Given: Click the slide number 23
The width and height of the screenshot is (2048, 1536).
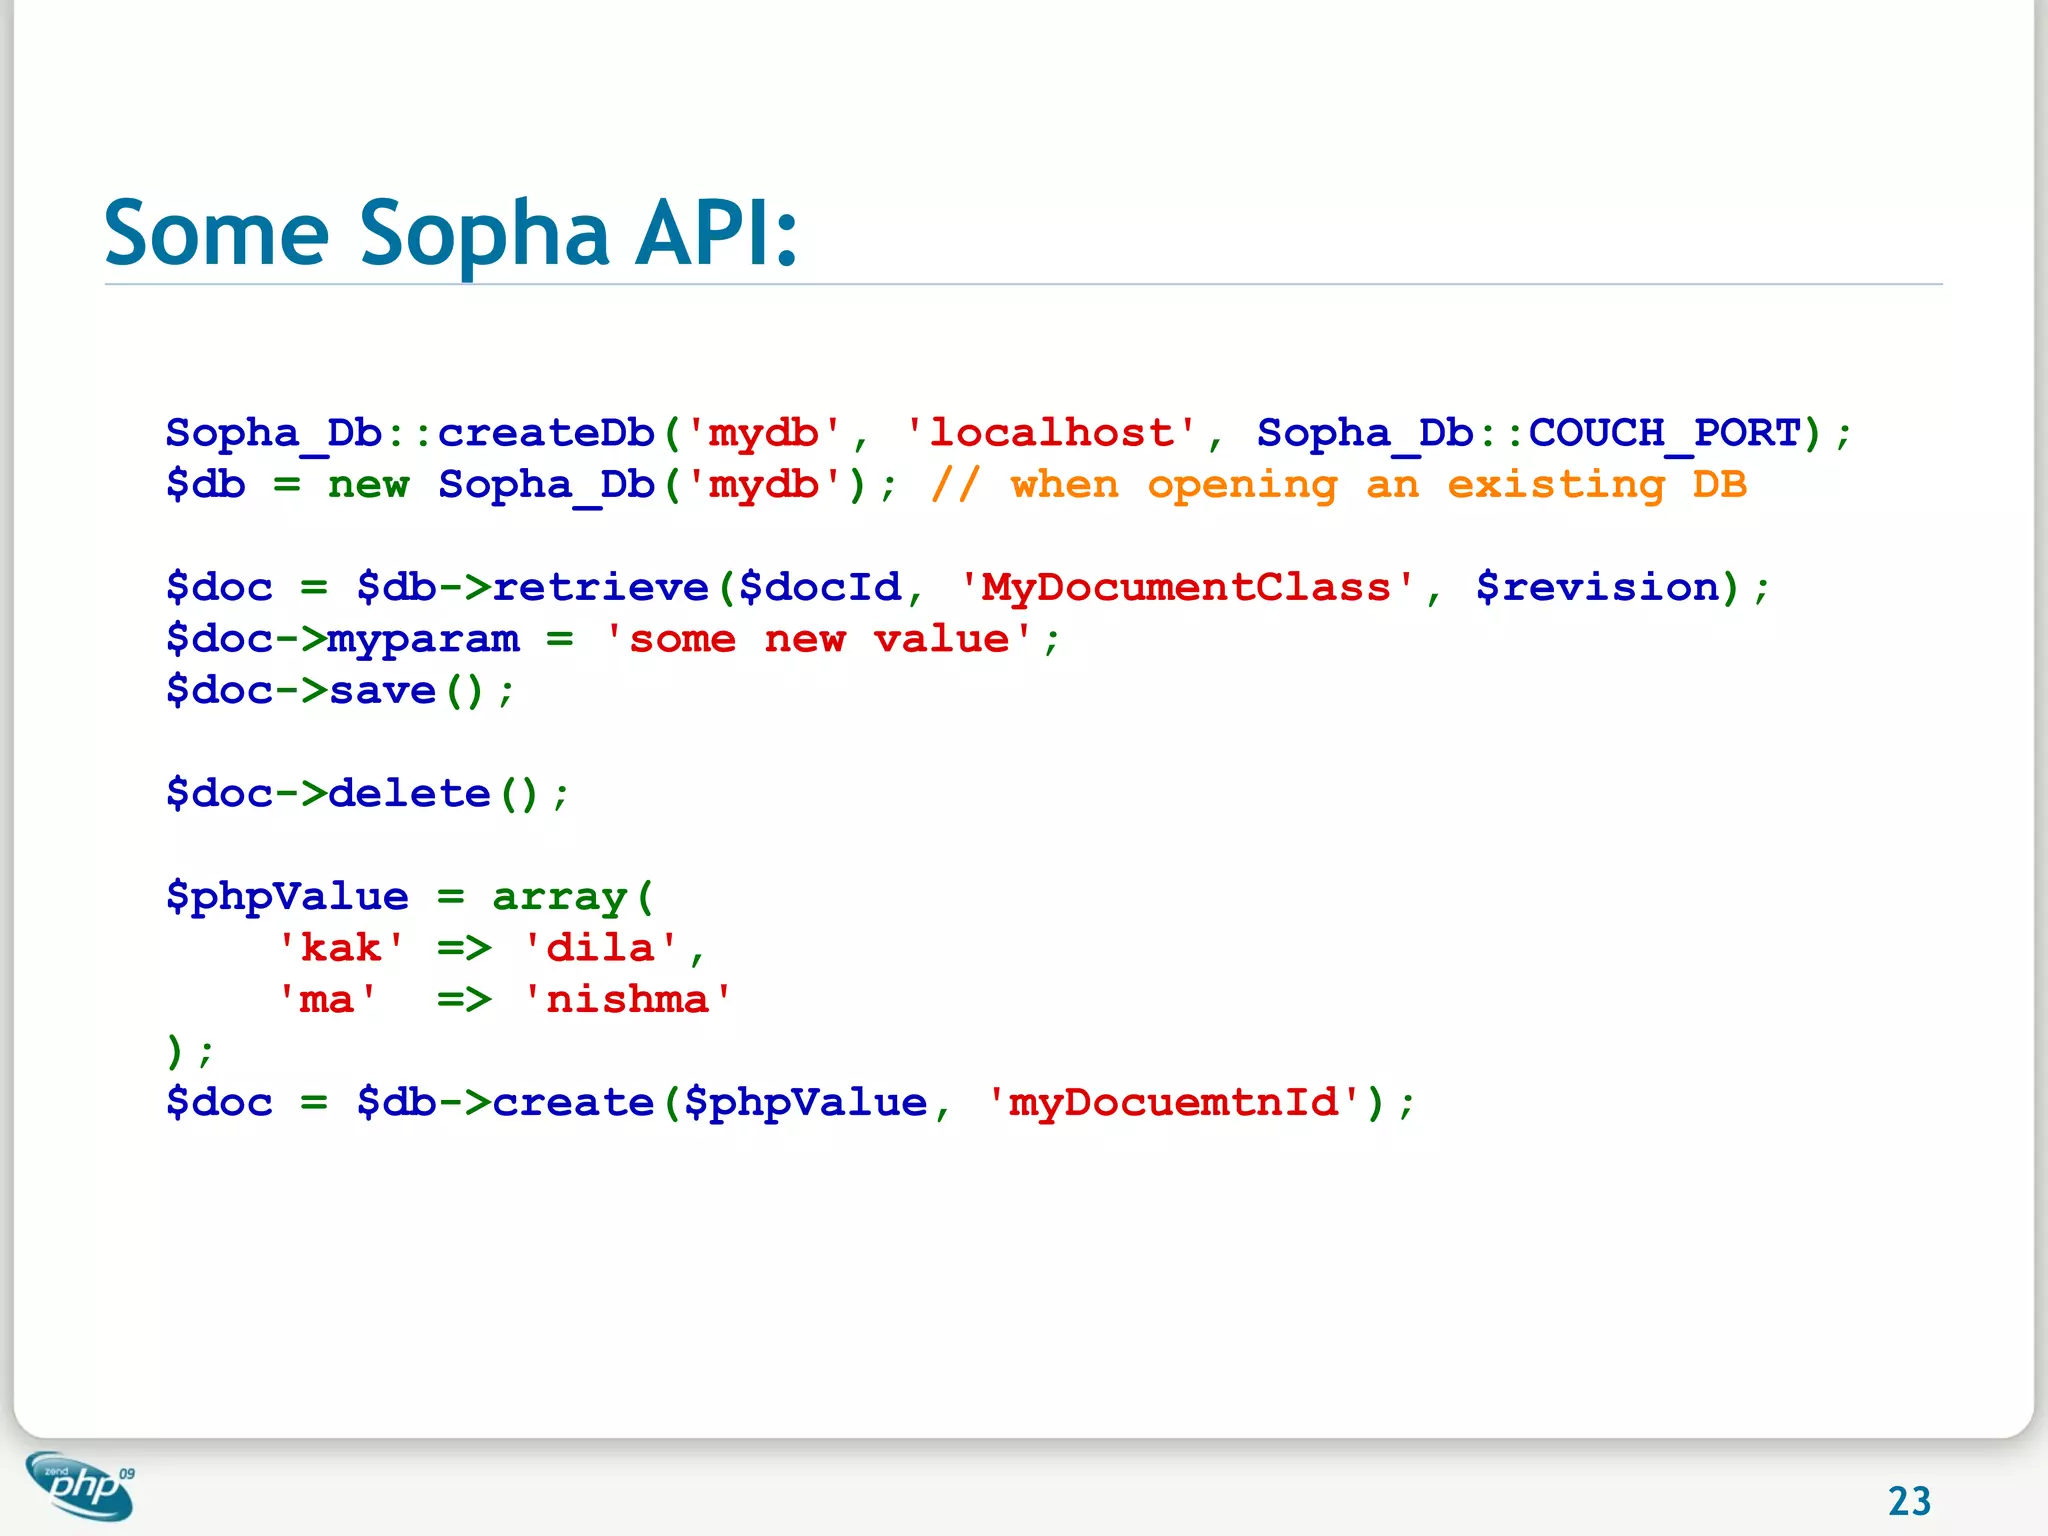Looking at the screenshot, I should tap(1909, 1501).
